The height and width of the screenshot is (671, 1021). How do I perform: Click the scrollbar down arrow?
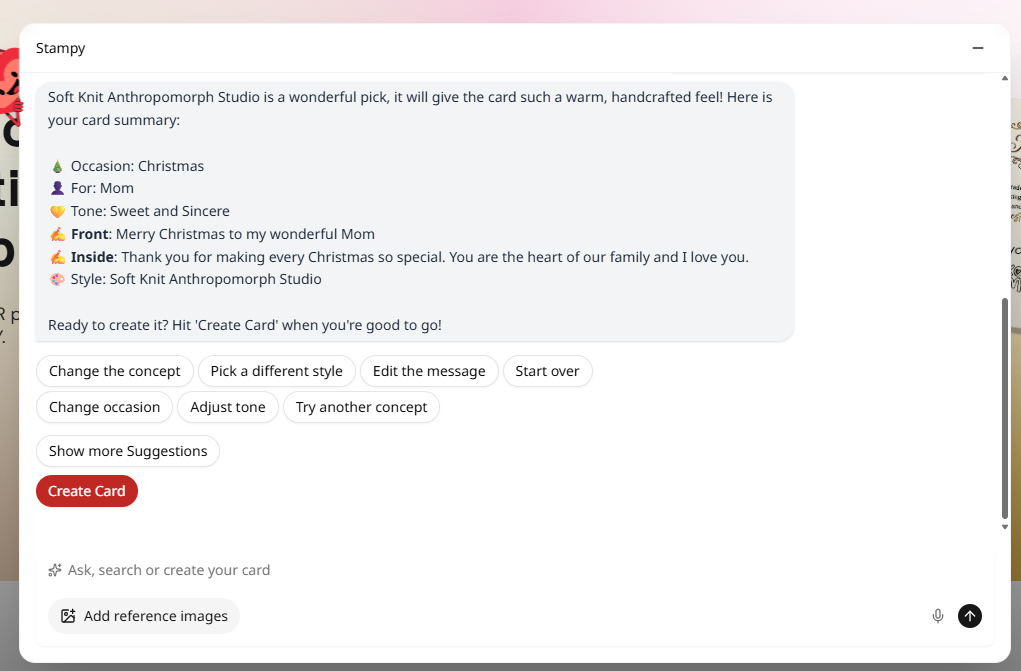click(x=1005, y=527)
